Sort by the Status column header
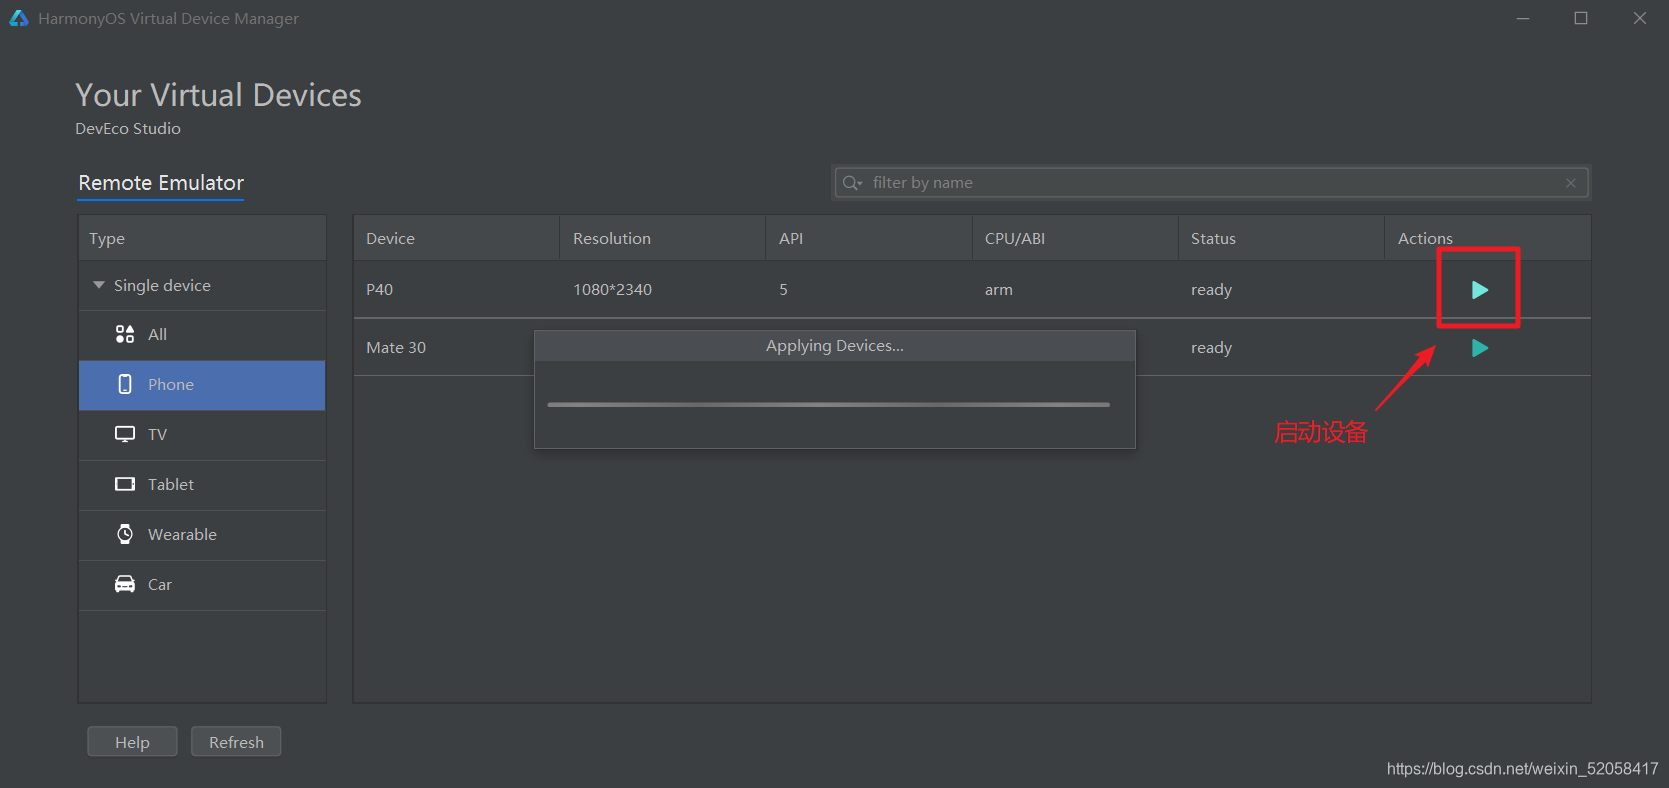 point(1281,238)
